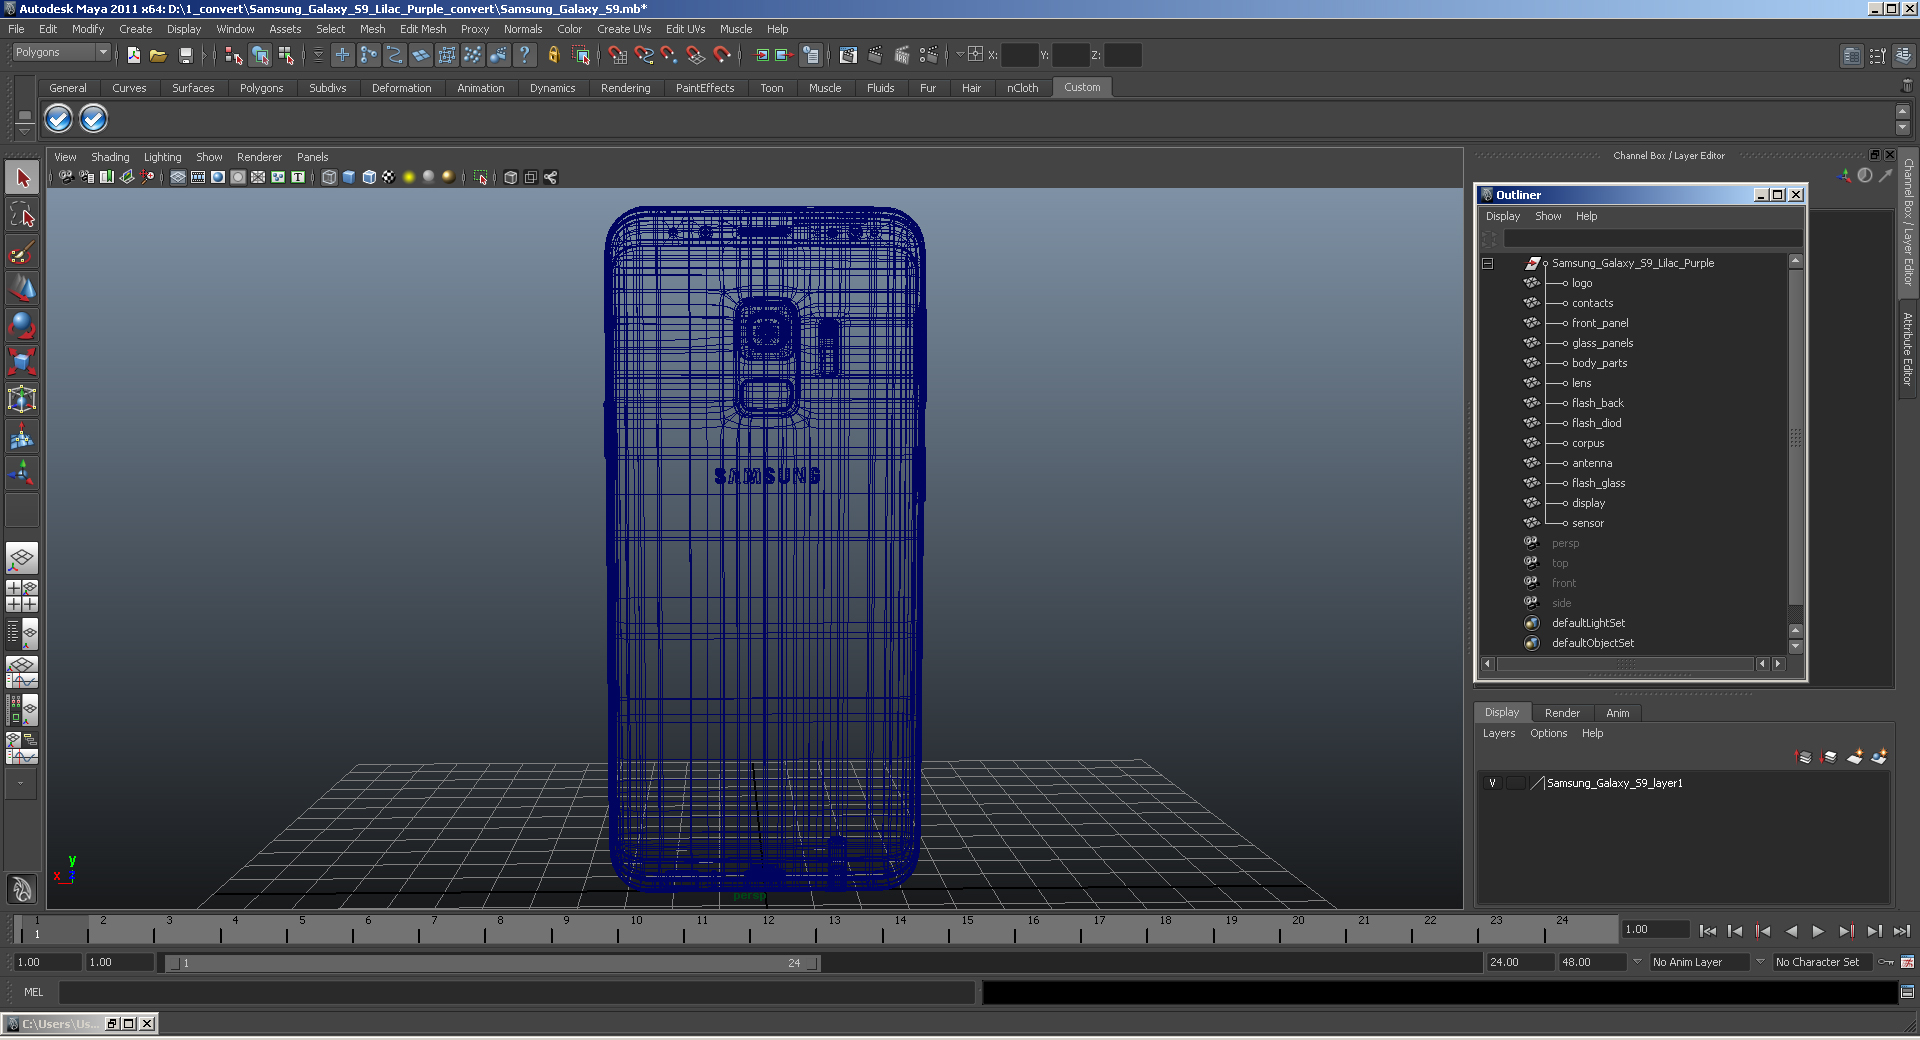Open animation preferences icon
1920x1040 pixels.
pyautogui.click(x=1907, y=962)
